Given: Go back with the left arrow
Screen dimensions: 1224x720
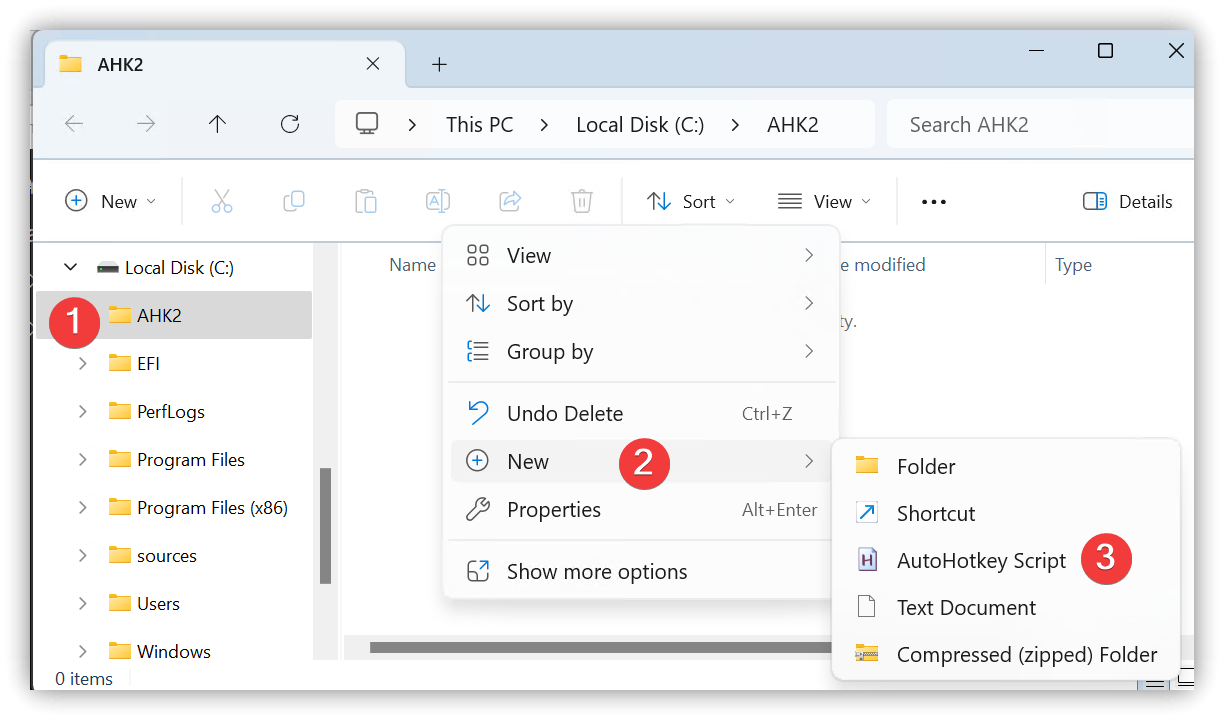Looking at the screenshot, I should 74,124.
